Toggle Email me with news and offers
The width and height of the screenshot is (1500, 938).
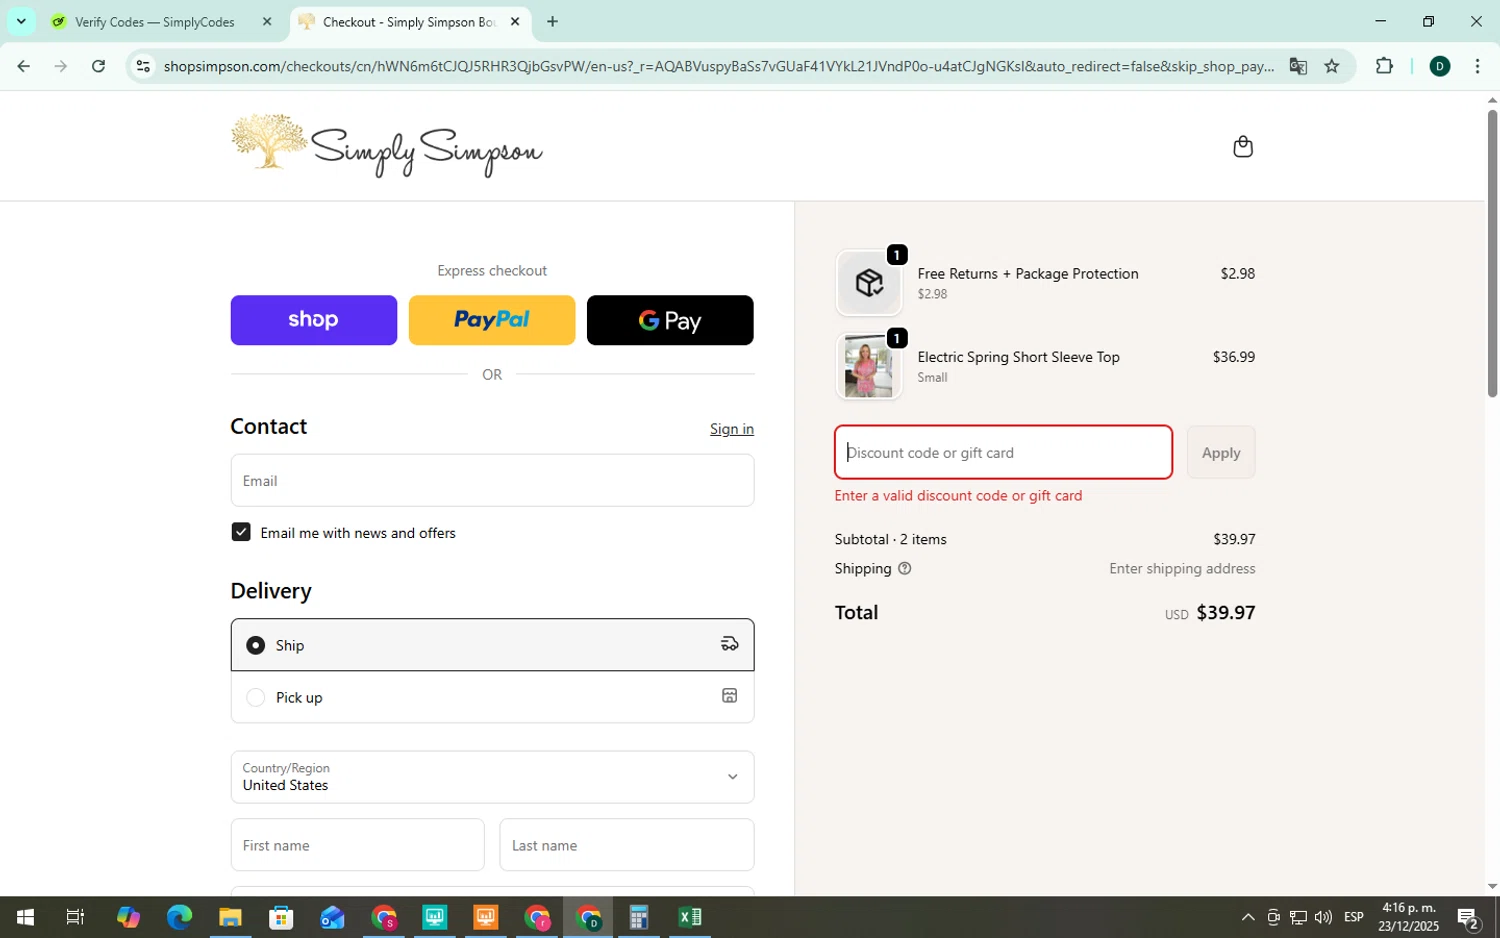coord(241,532)
